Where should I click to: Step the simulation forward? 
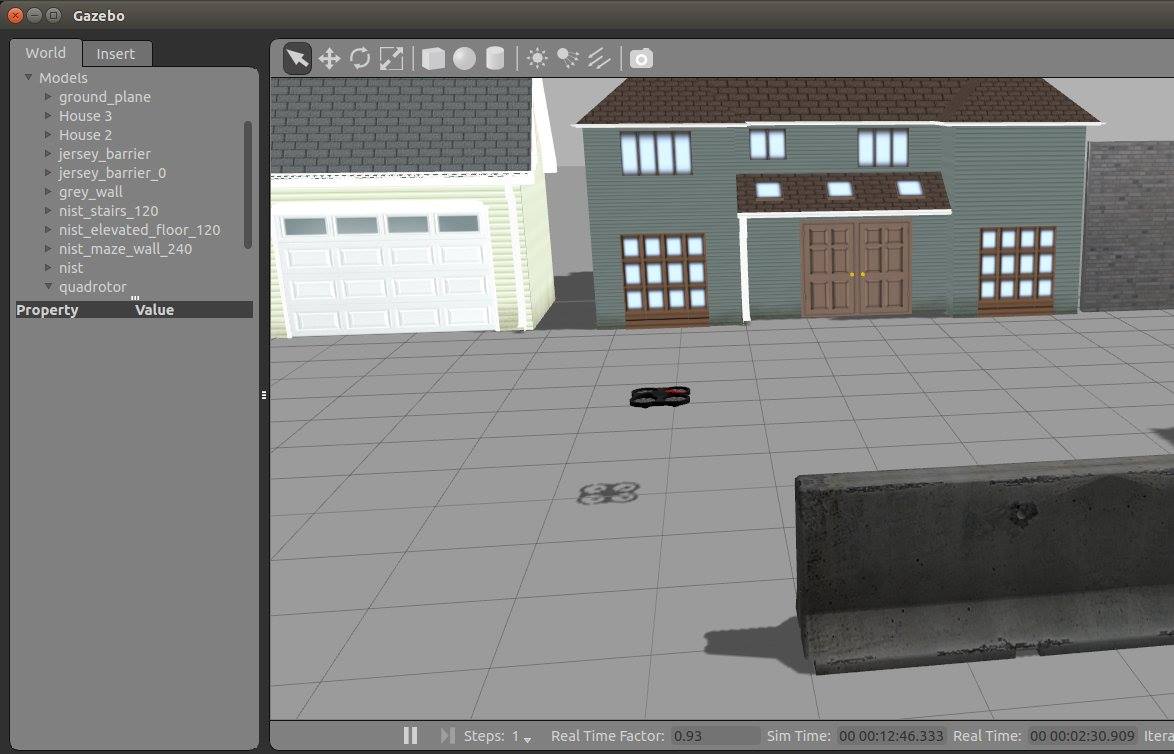(x=447, y=736)
